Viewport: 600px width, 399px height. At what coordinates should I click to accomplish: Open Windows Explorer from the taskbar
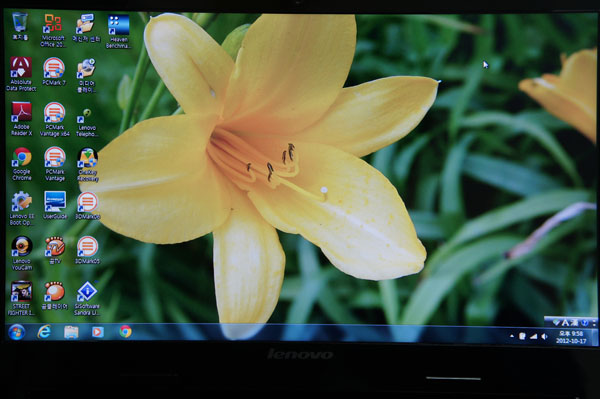coord(71,332)
